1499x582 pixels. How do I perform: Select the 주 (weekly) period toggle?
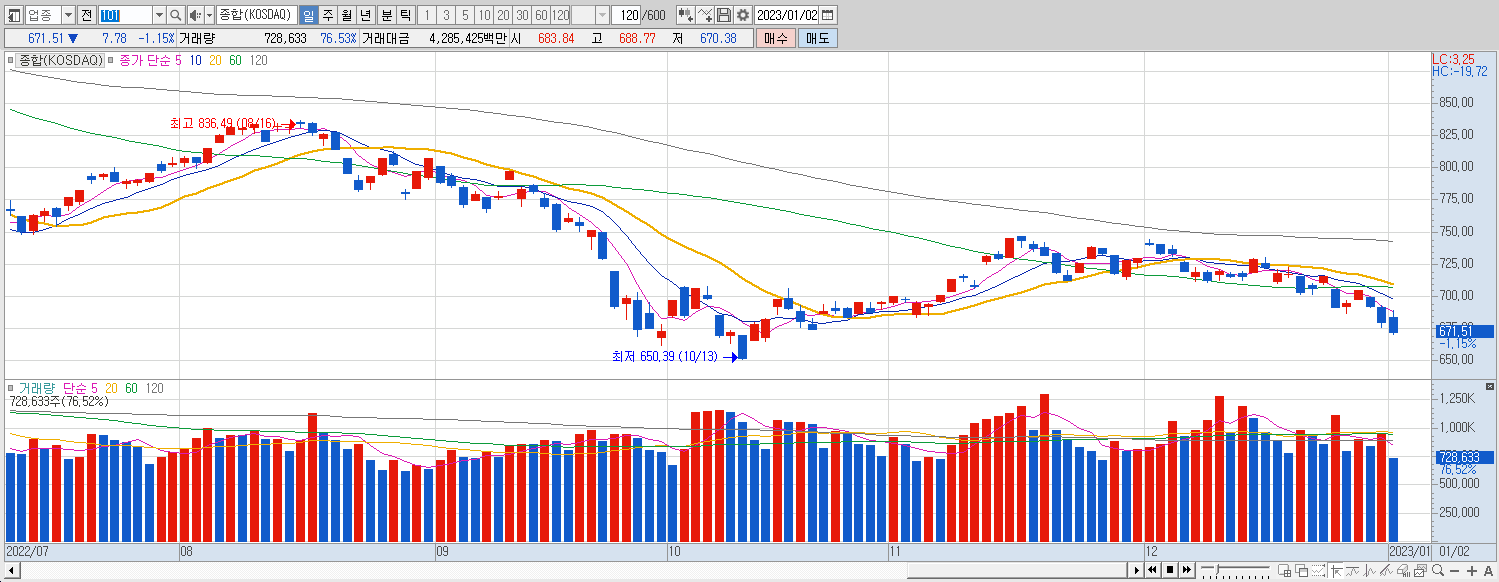point(328,15)
